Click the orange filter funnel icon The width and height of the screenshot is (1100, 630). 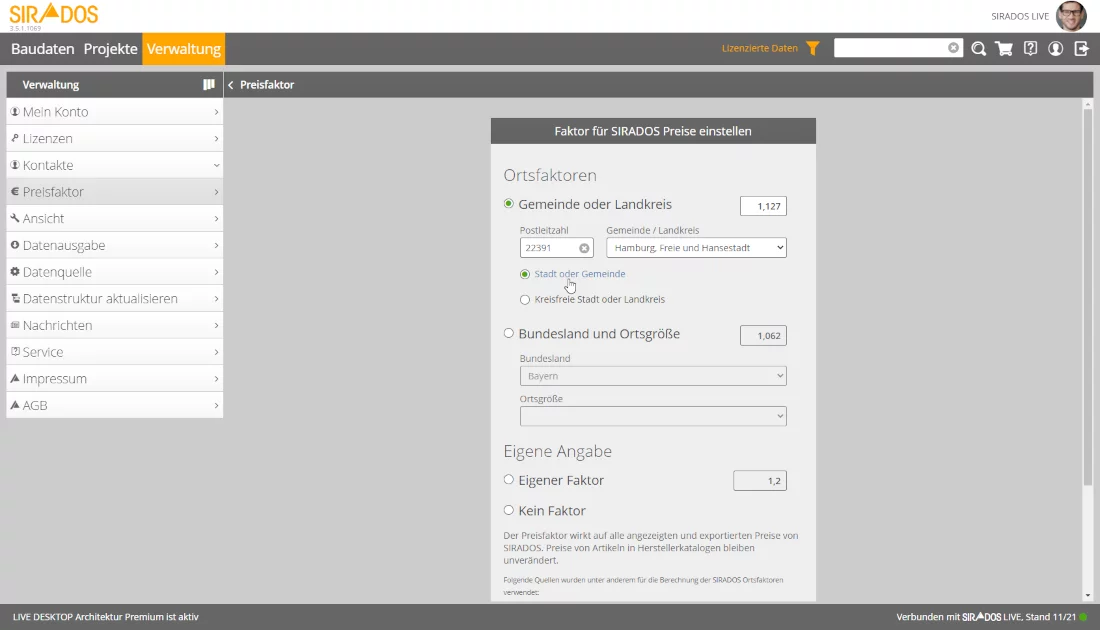click(x=813, y=48)
